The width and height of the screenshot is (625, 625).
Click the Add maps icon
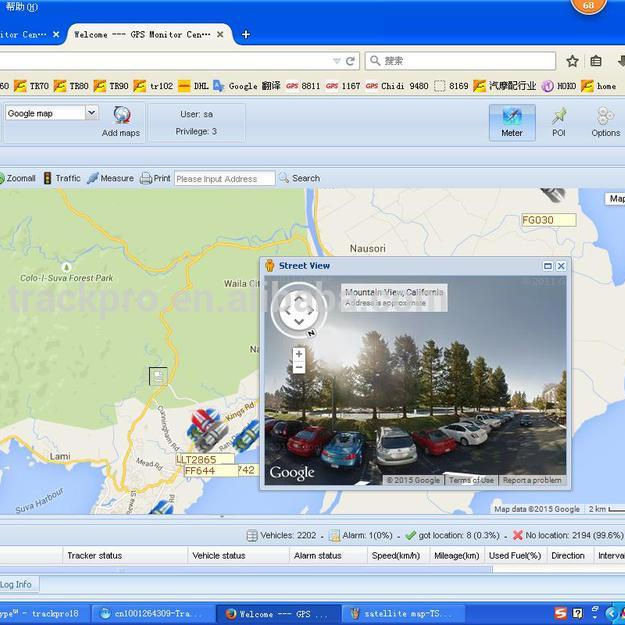[121, 117]
